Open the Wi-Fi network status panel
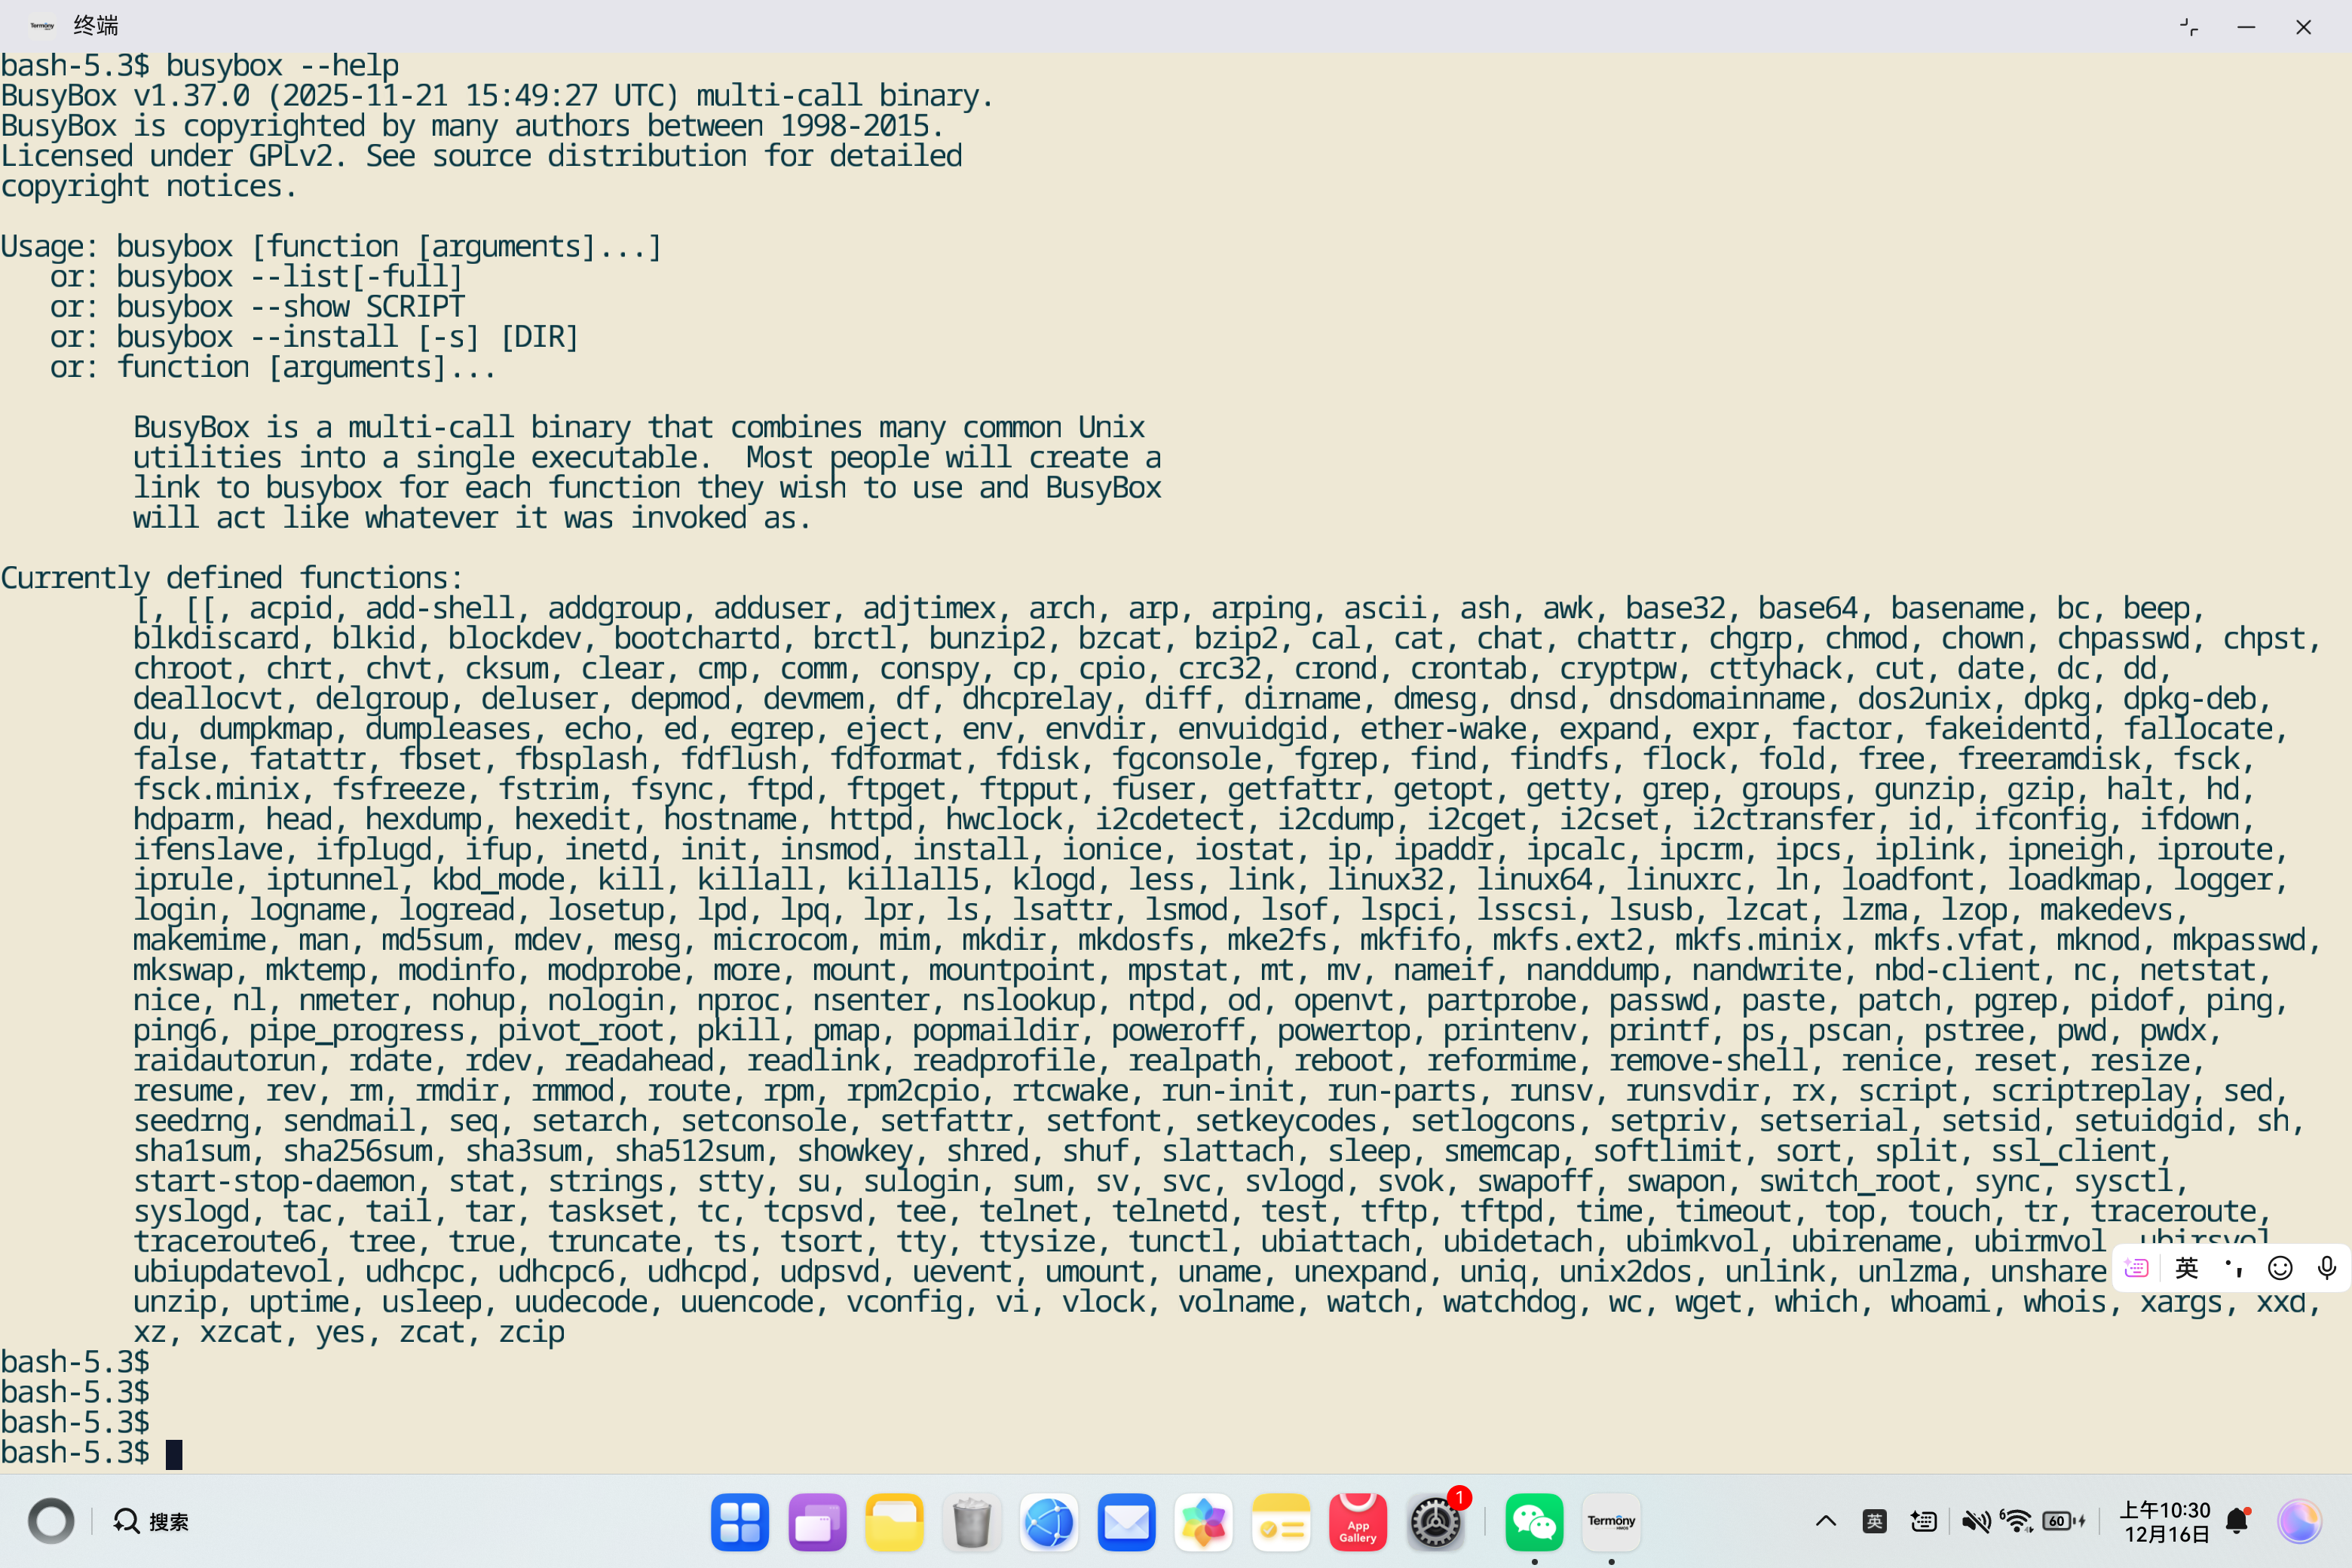The height and width of the screenshot is (1568, 2352). point(2017,1522)
